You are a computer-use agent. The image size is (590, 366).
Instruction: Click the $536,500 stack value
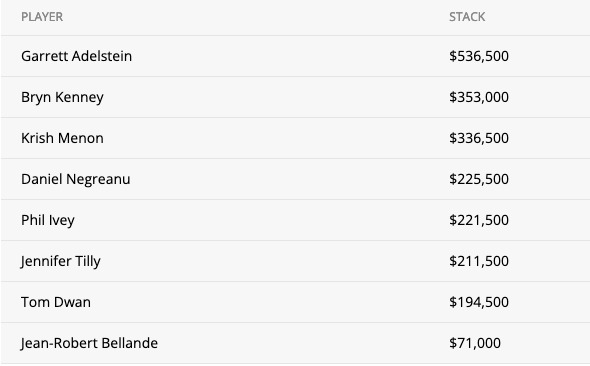coord(479,56)
